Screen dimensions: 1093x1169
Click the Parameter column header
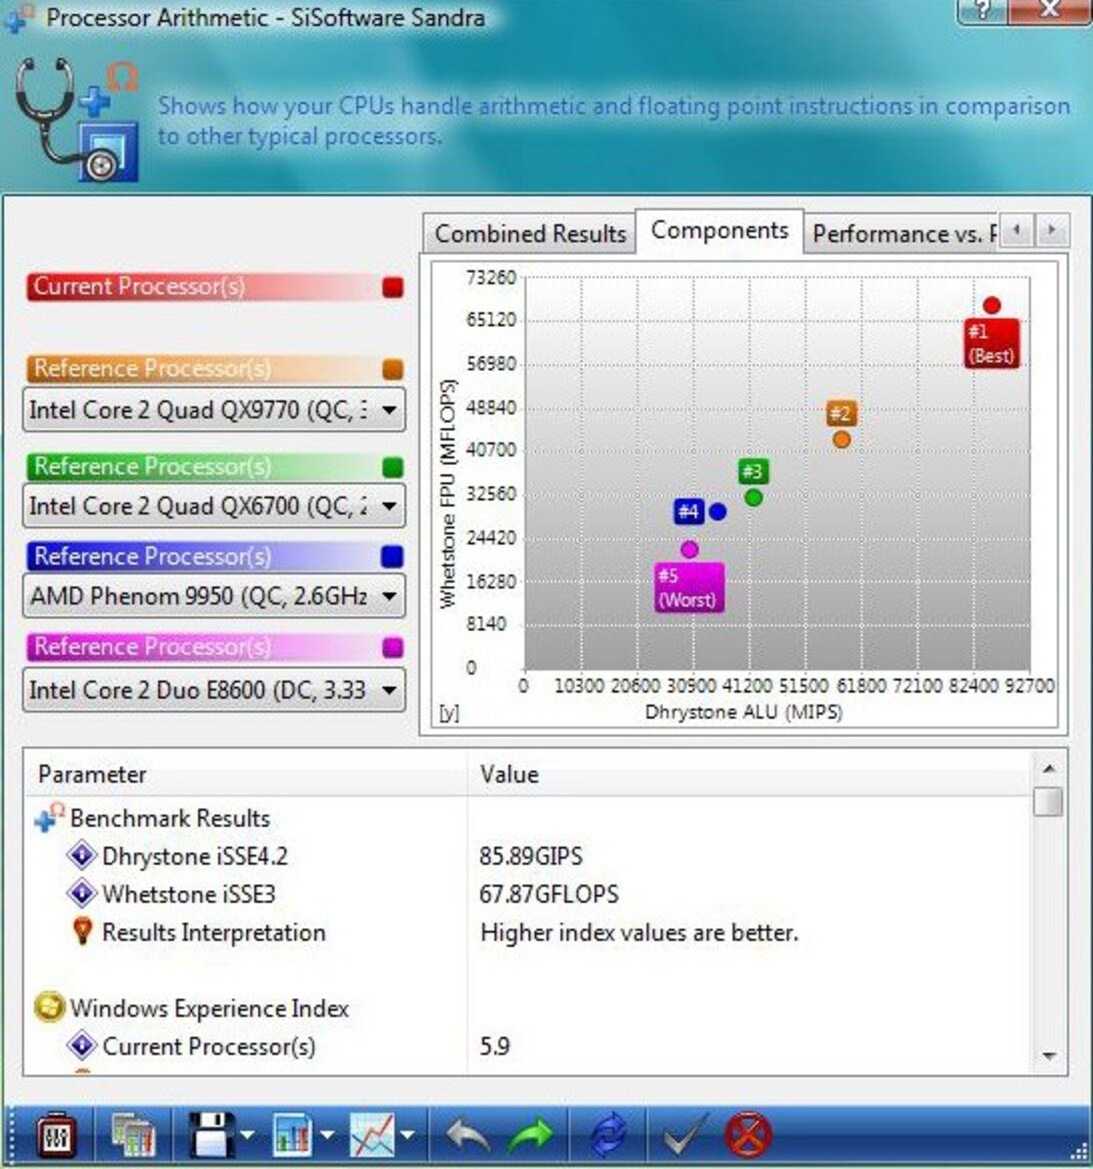coord(245,774)
